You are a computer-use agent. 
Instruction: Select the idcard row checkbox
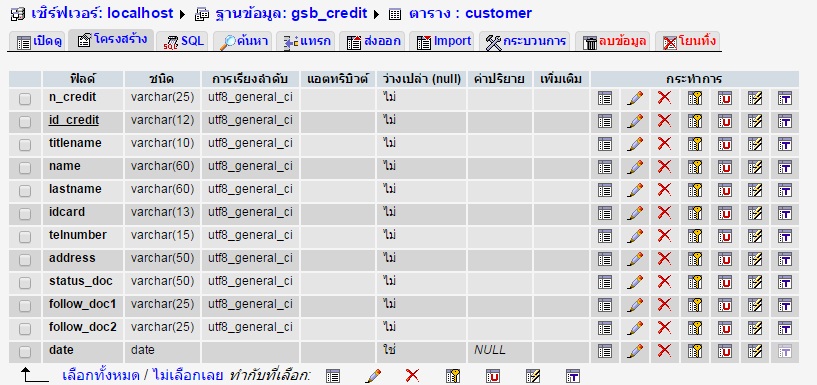click(25, 214)
